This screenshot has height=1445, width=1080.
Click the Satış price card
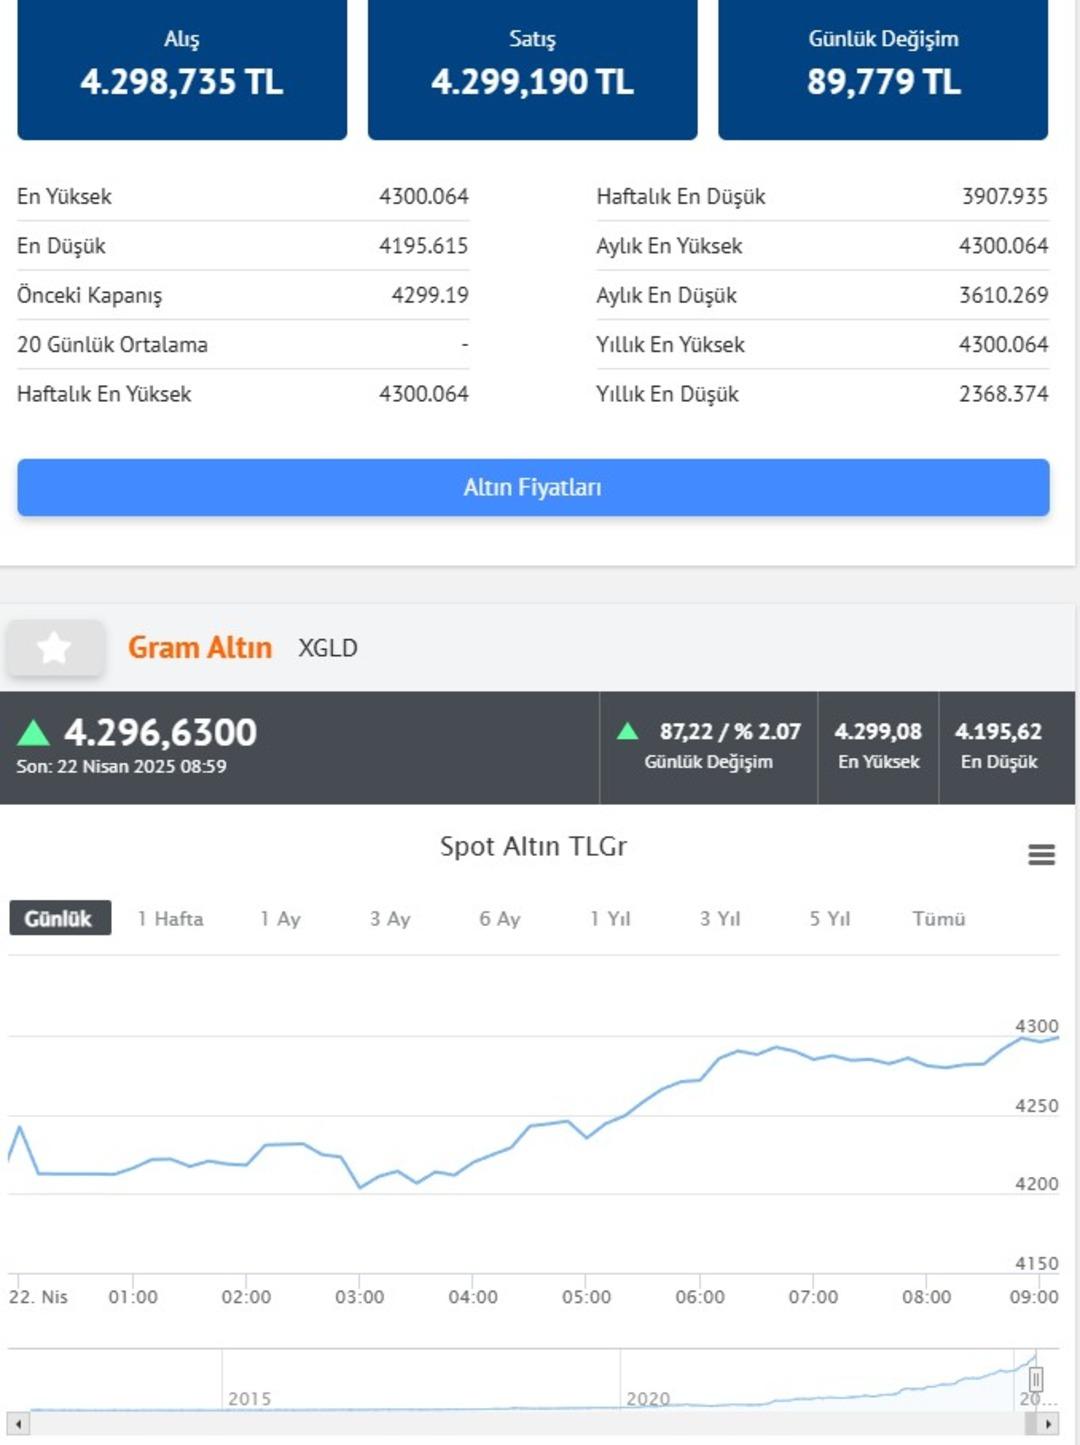coord(533,68)
